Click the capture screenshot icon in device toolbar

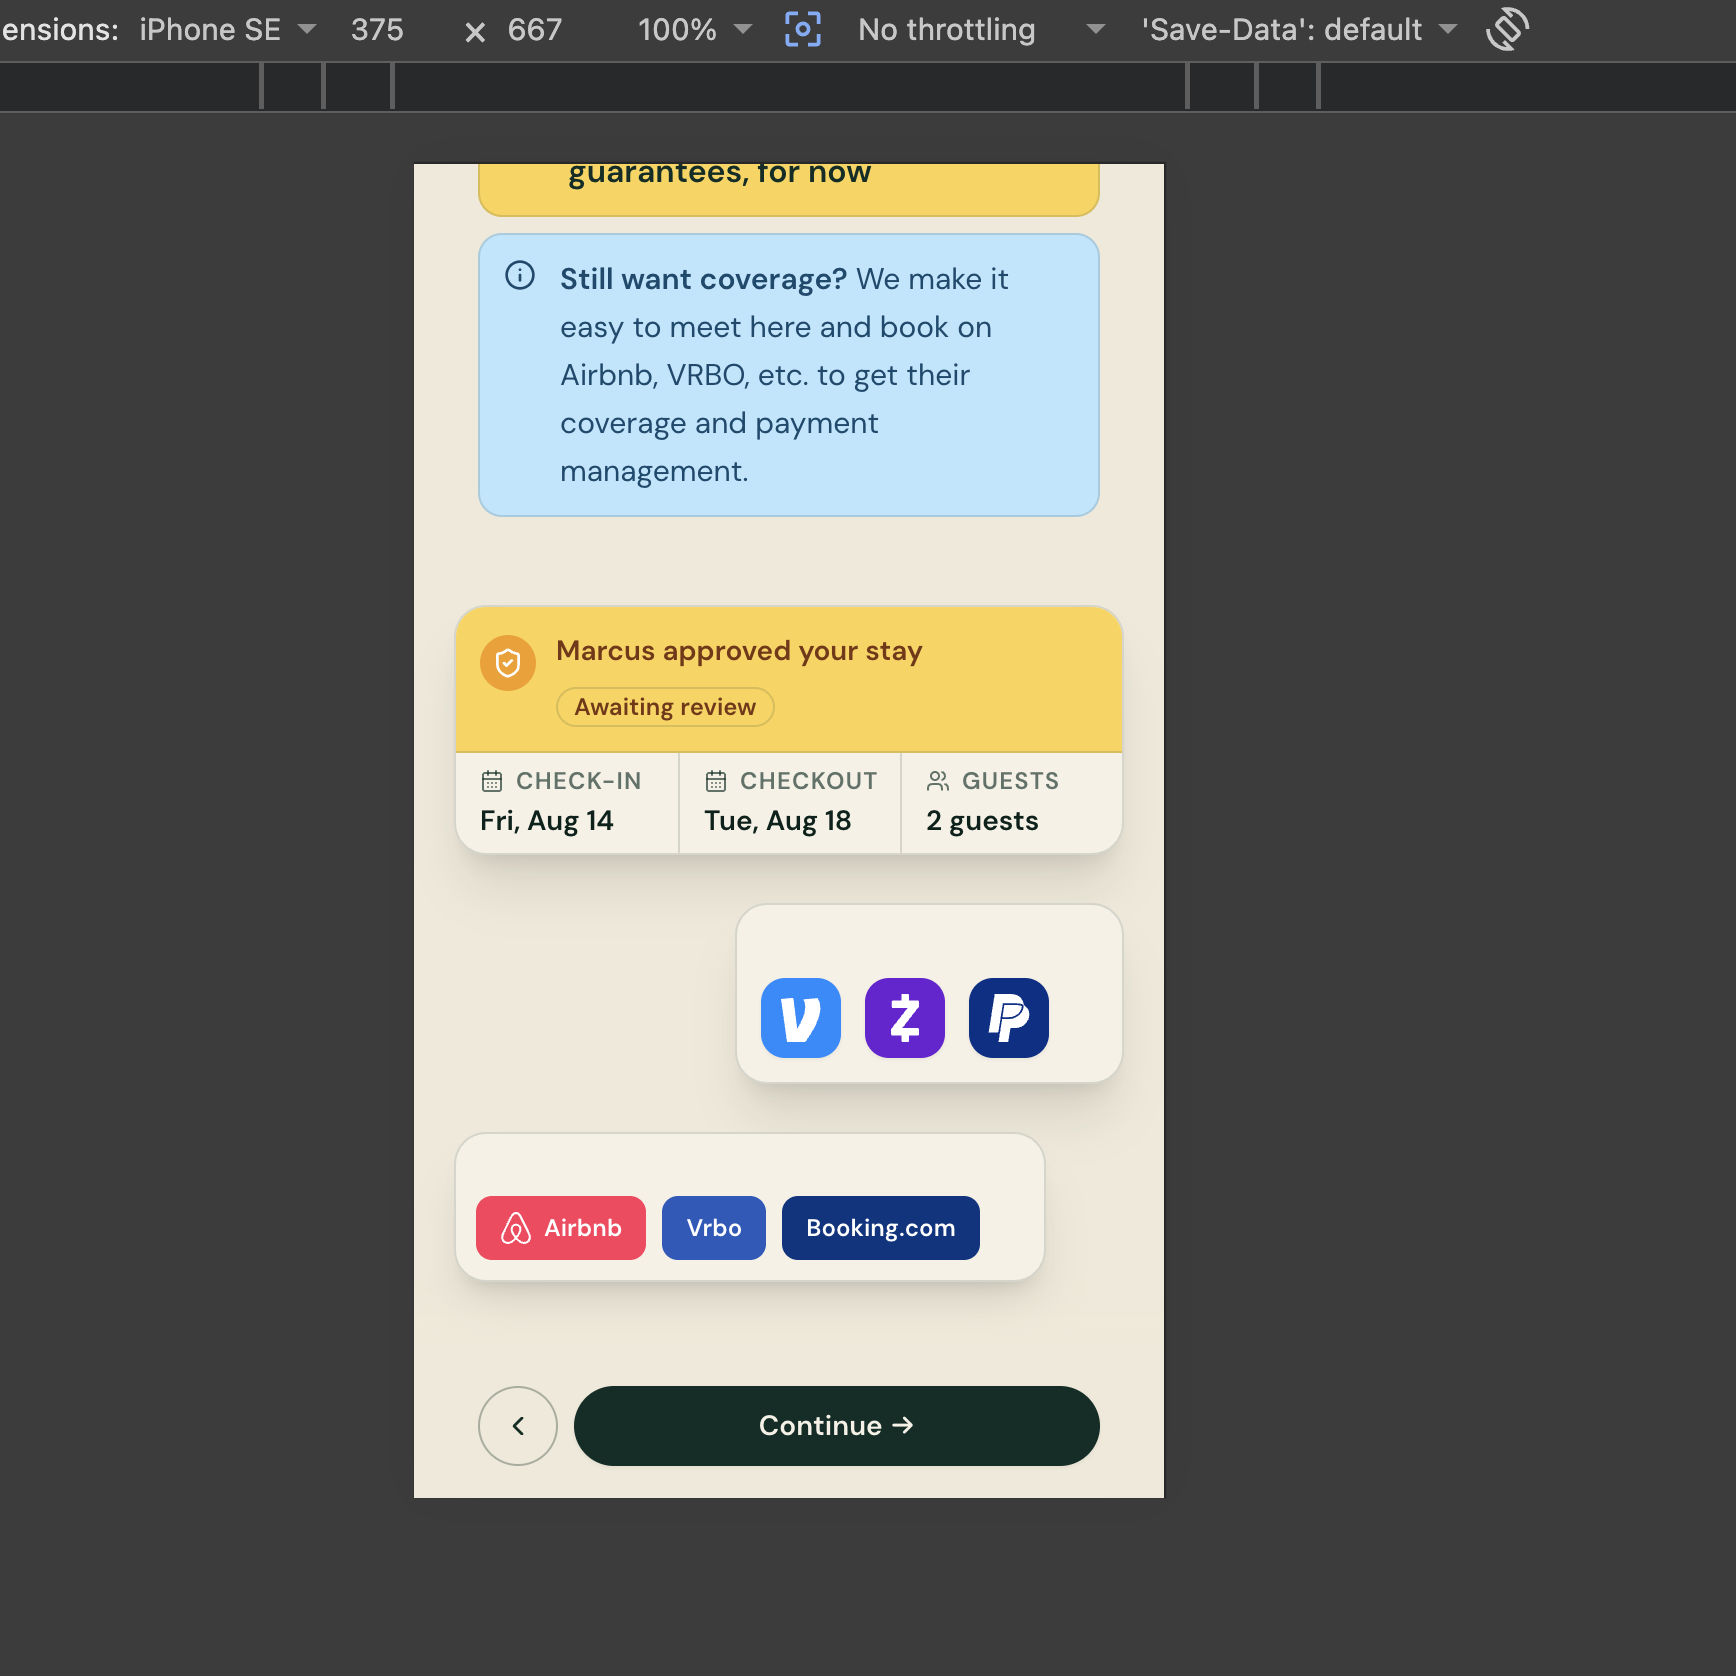point(803,30)
